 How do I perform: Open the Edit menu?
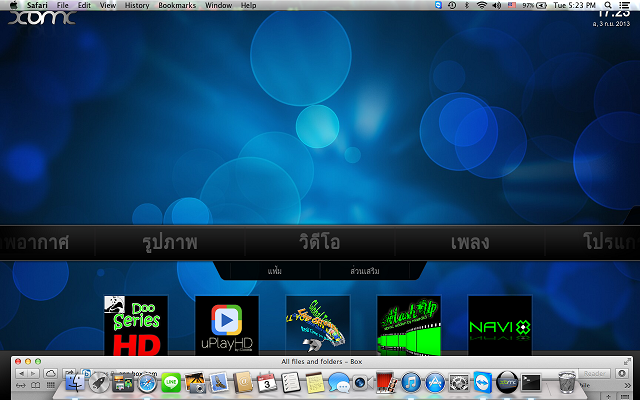(x=84, y=5)
